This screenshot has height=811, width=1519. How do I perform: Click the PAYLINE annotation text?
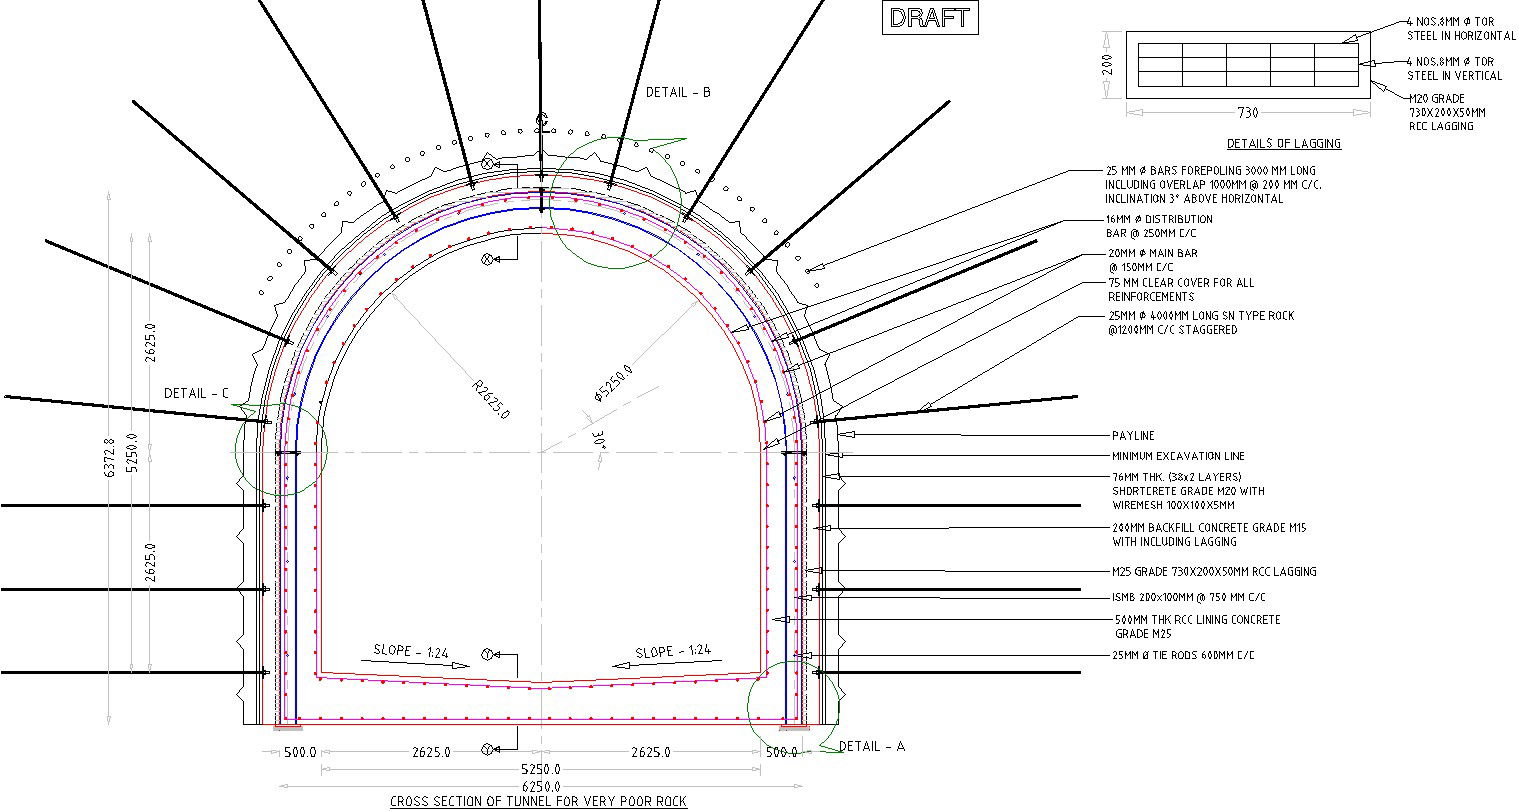pos(1132,436)
